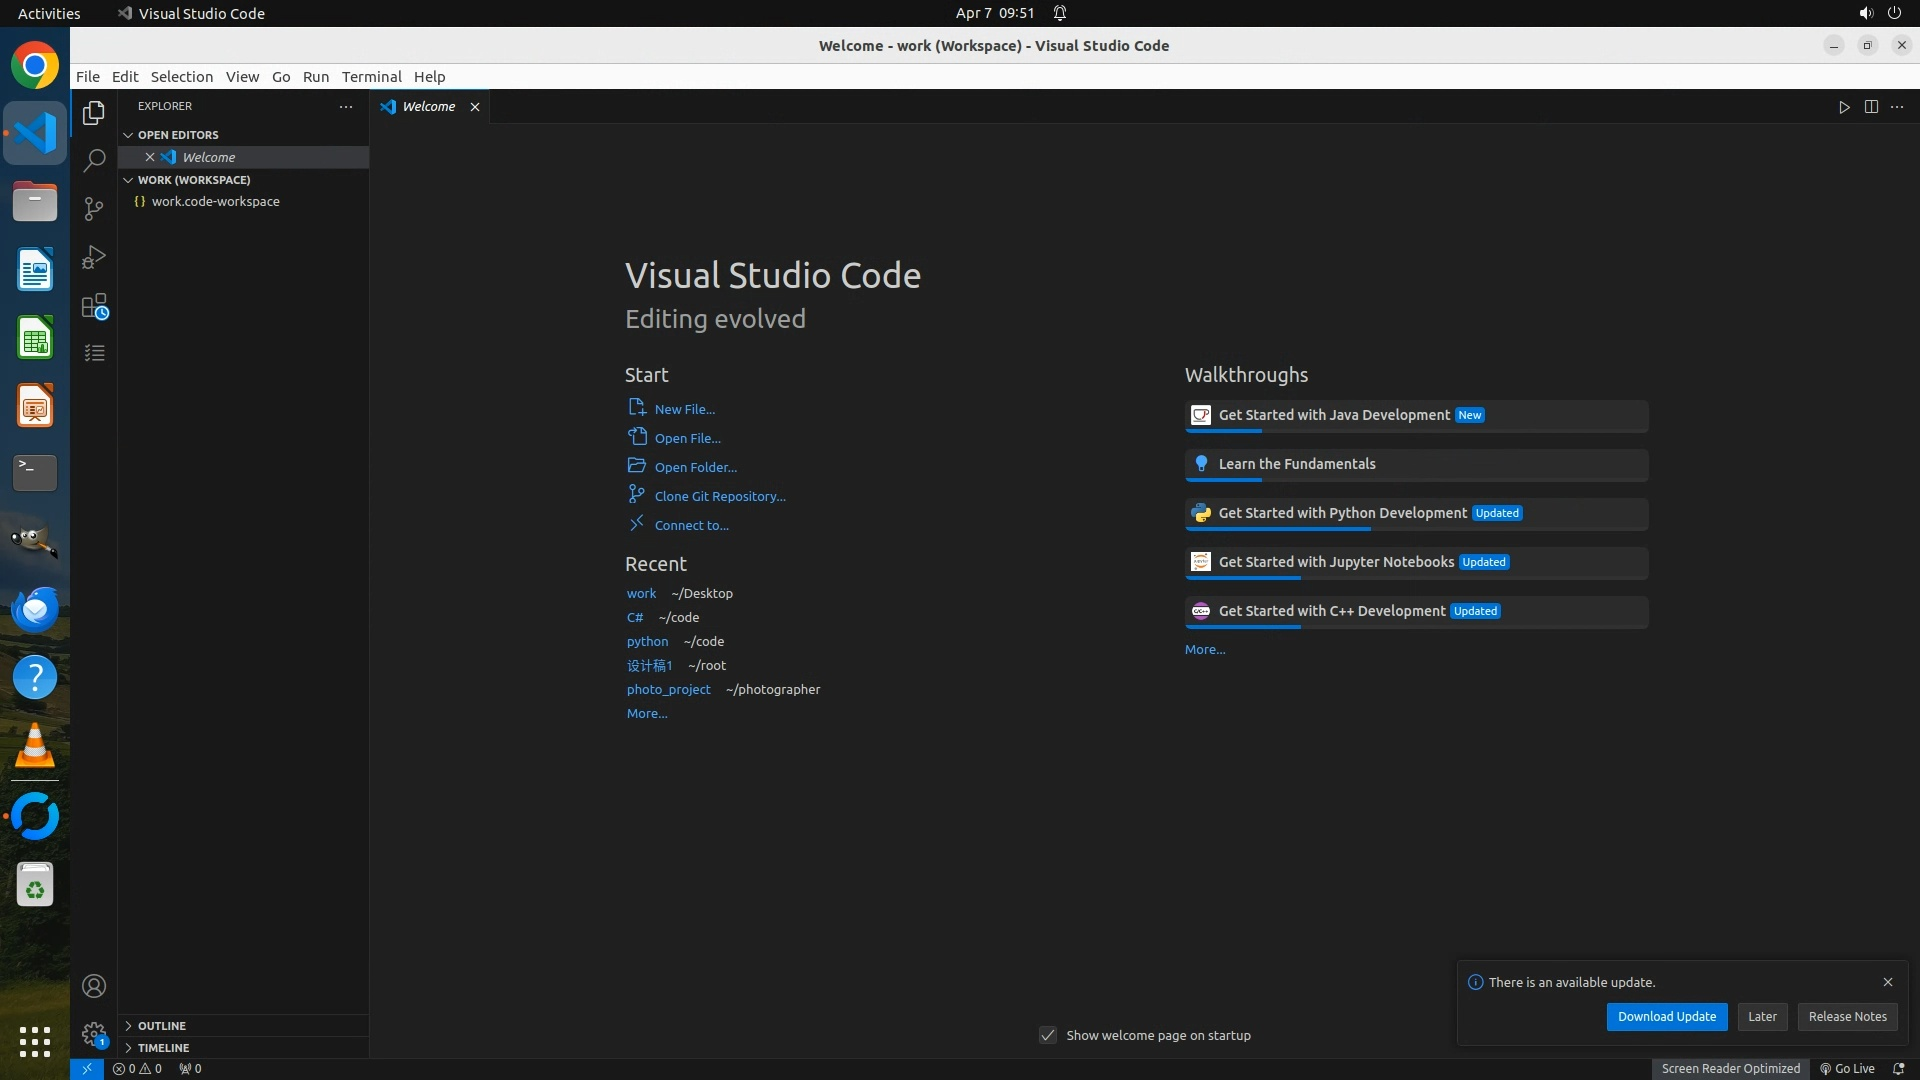This screenshot has height=1080, width=1920.
Task: Open the Terminal menu
Action: pyautogui.click(x=371, y=77)
